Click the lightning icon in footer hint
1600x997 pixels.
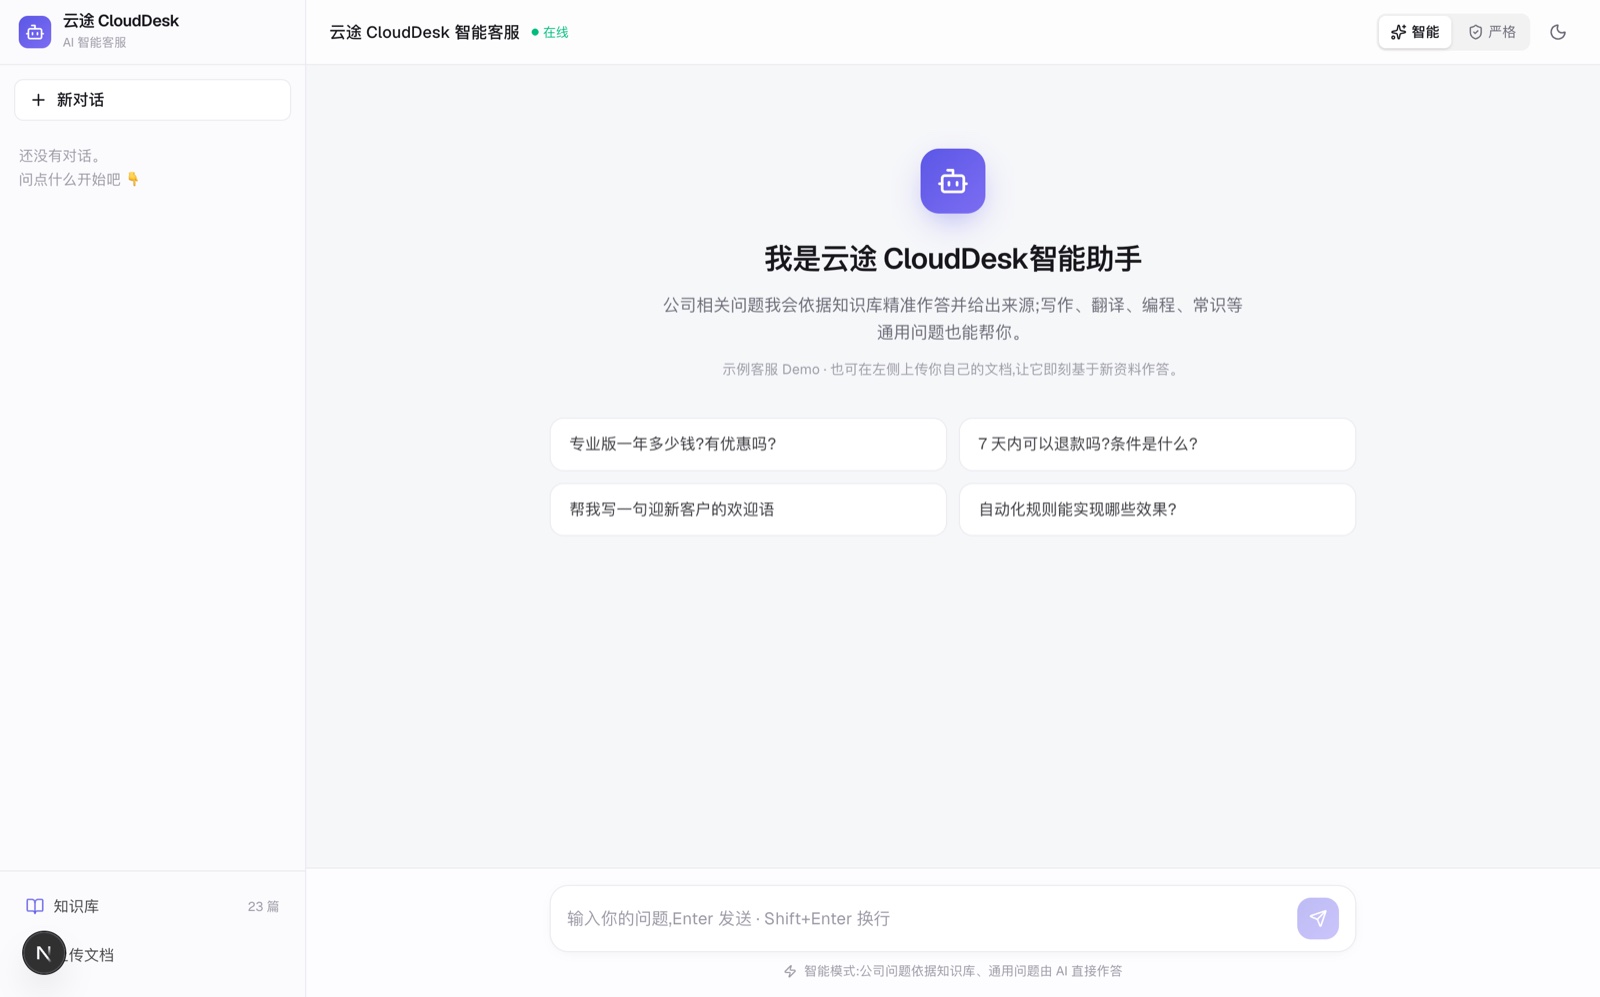(790, 971)
